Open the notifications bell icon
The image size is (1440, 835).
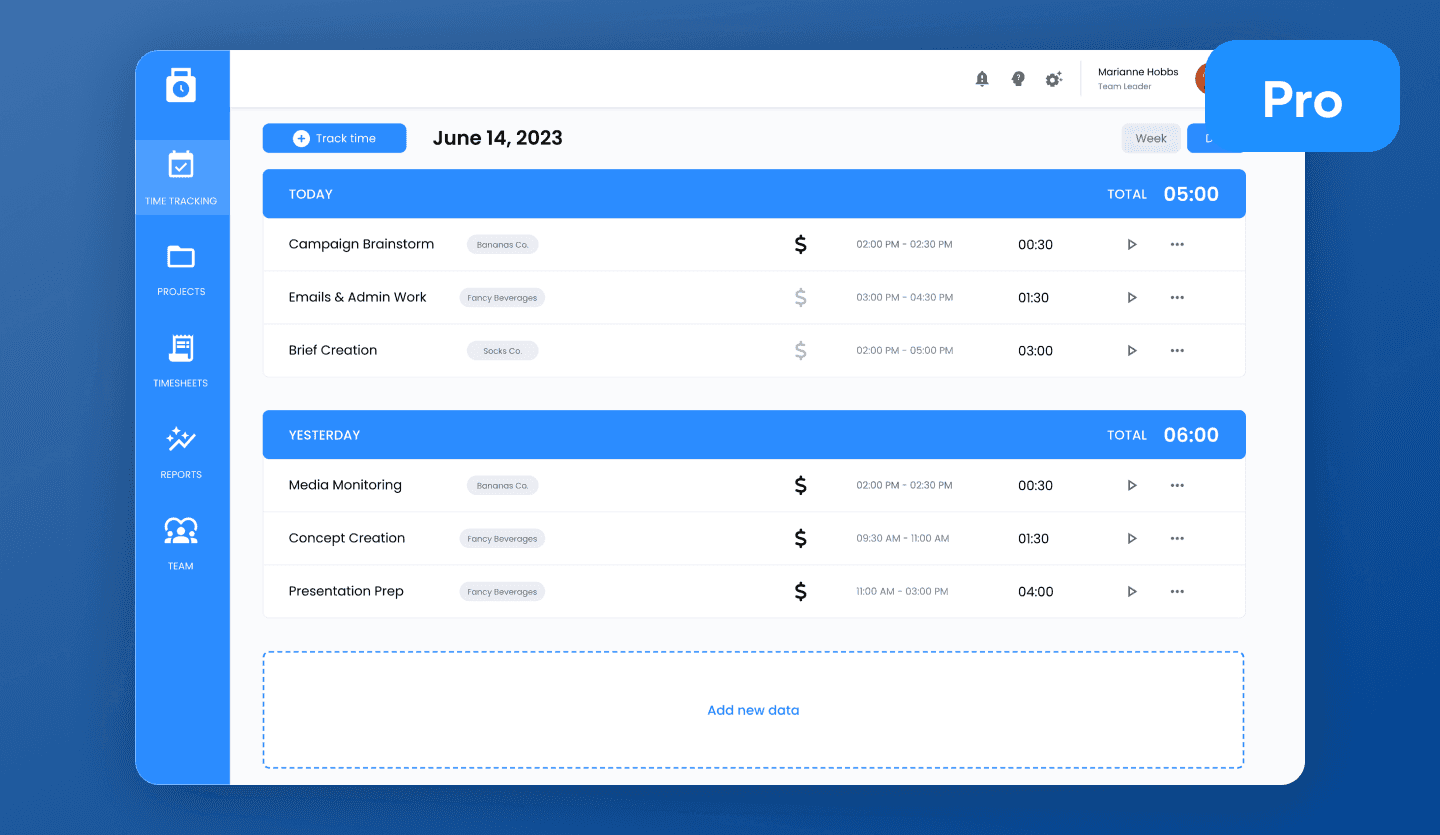[x=982, y=79]
